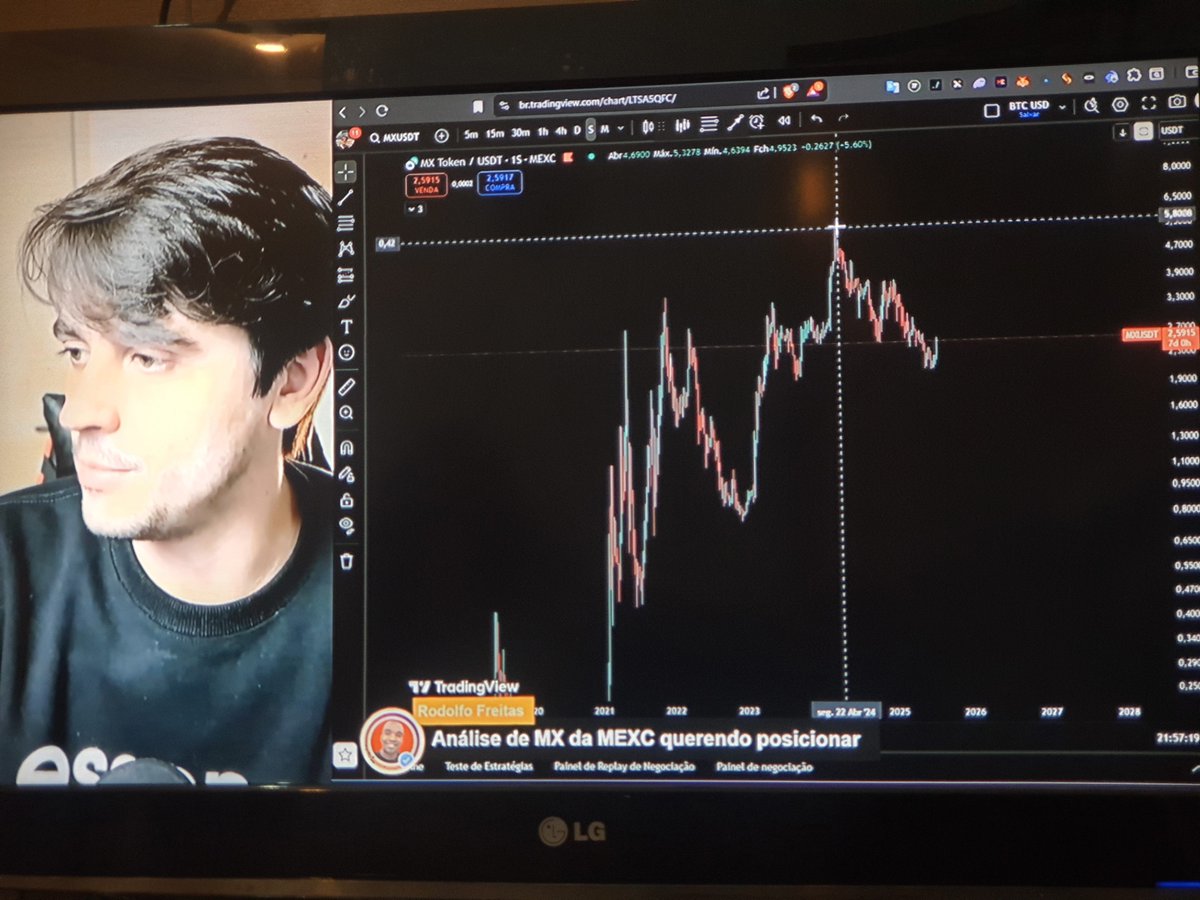Take a chart snapshot camera icon
This screenshot has width=1200, height=900.
pyautogui.click(x=1177, y=101)
